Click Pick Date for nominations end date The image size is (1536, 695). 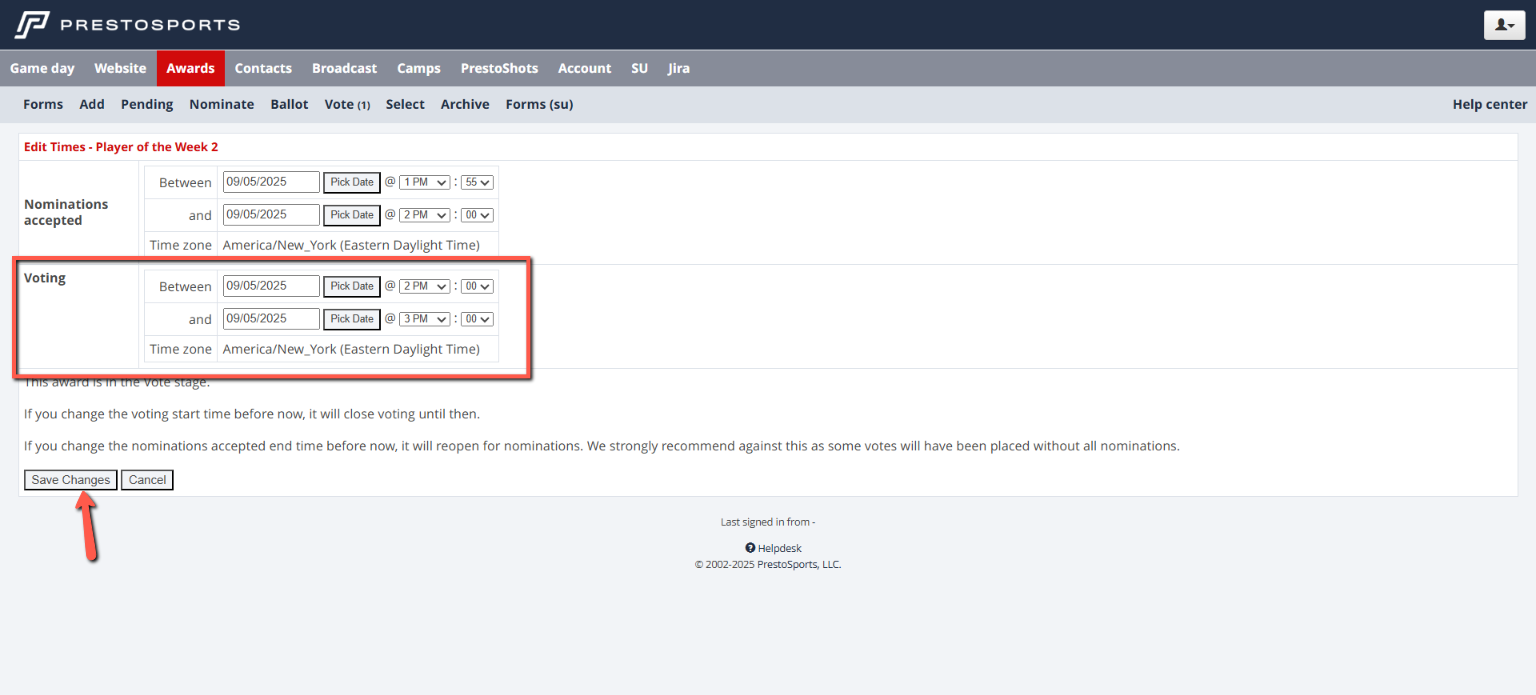(x=352, y=215)
